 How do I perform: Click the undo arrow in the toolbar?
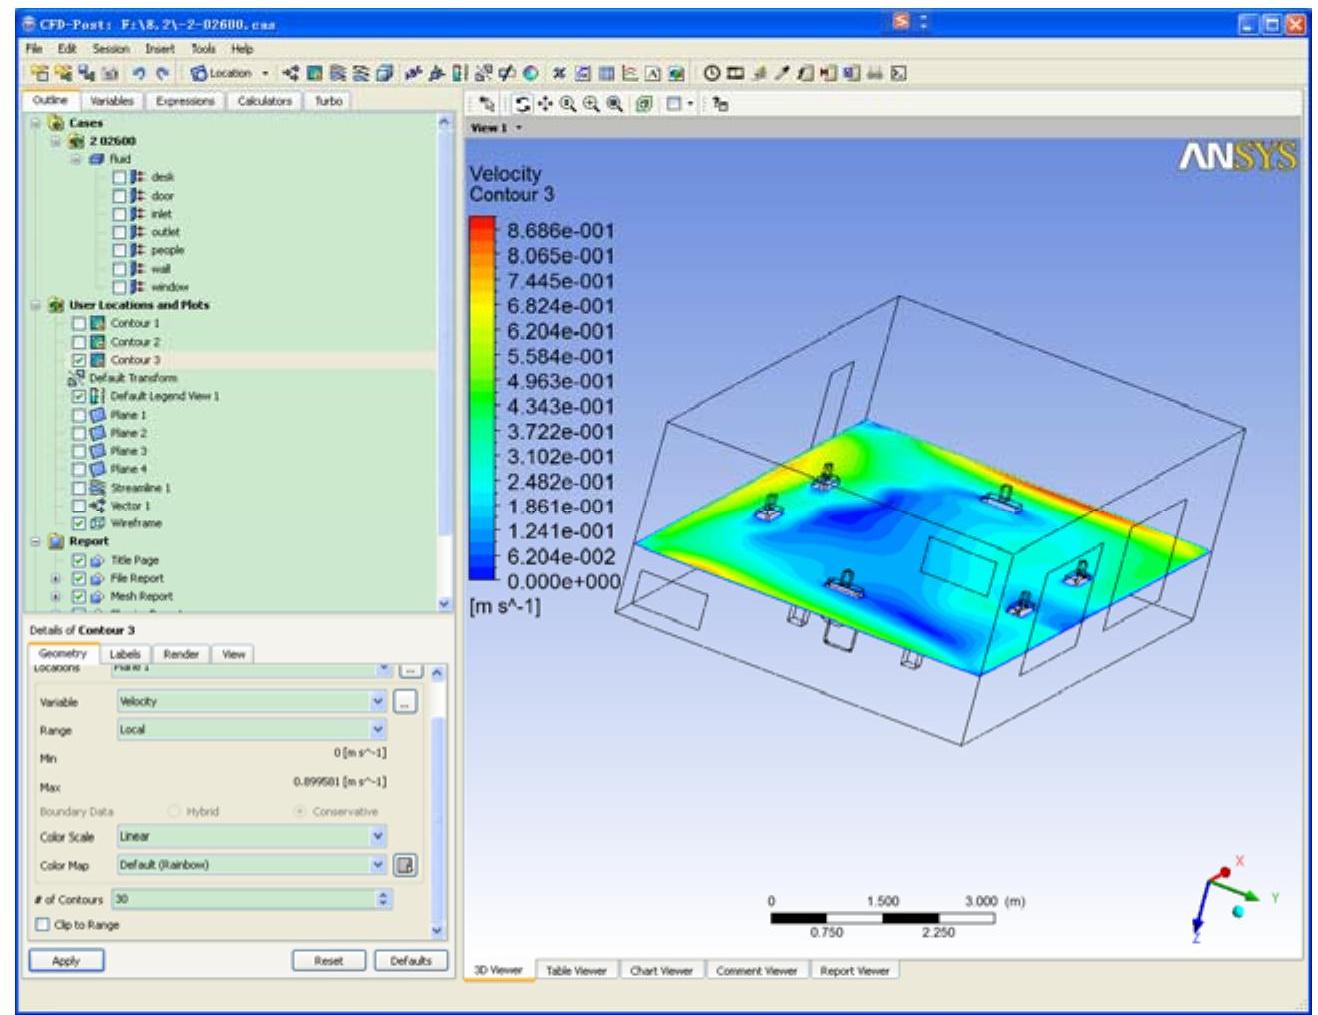pos(139,73)
